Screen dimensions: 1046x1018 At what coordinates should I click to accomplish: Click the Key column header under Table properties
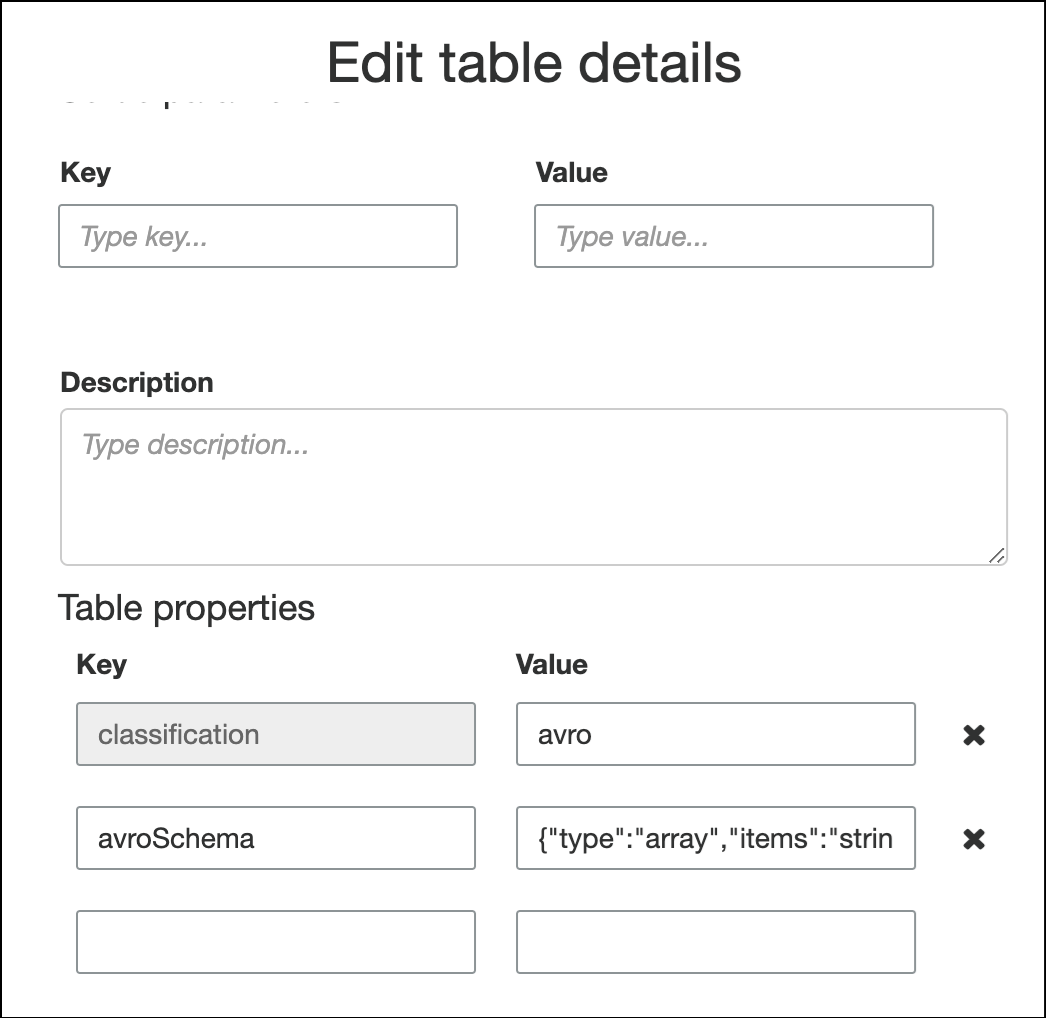pyautogui.click(x=100, y=664)
